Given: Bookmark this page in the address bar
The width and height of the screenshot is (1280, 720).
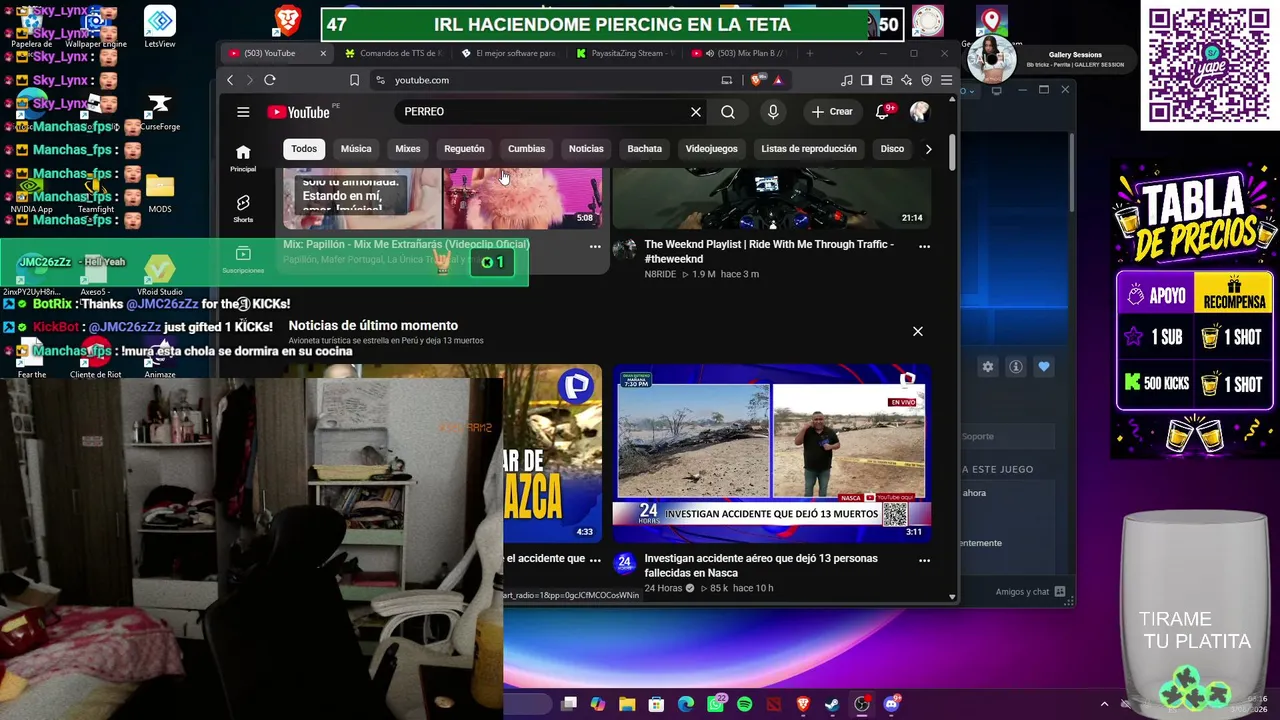Looking at the screenshot, I should (354, 80).
